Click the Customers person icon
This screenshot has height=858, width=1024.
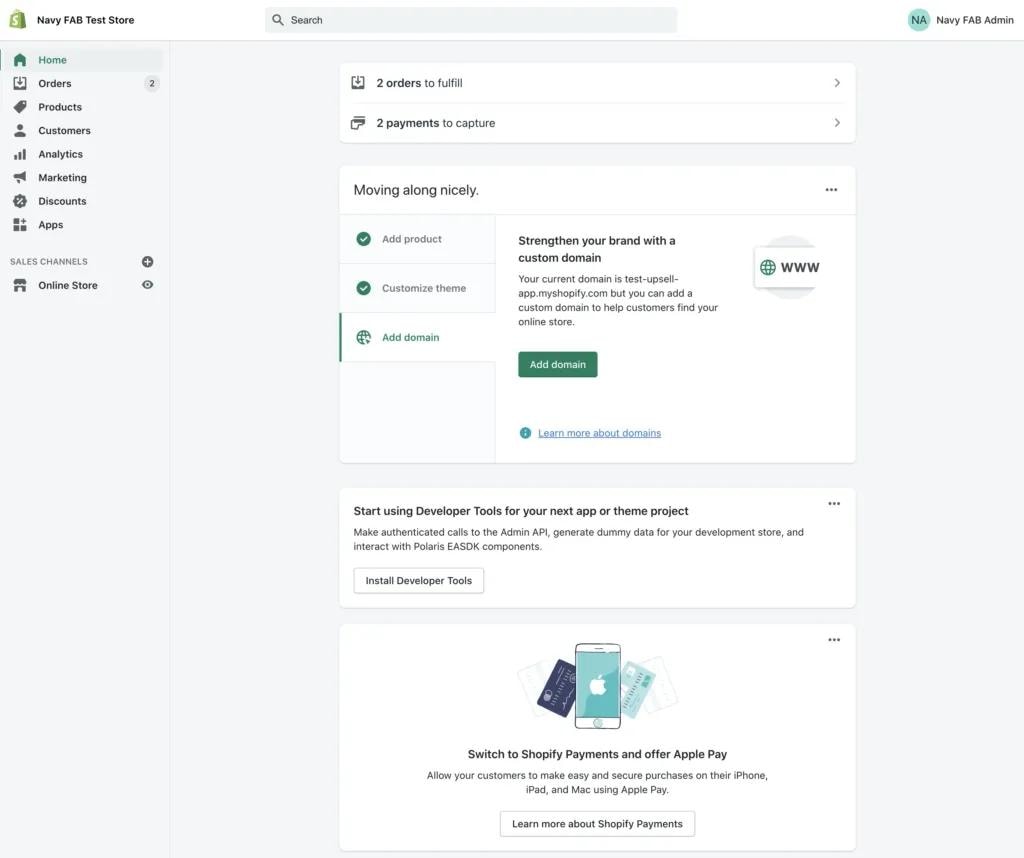[20, 131]
